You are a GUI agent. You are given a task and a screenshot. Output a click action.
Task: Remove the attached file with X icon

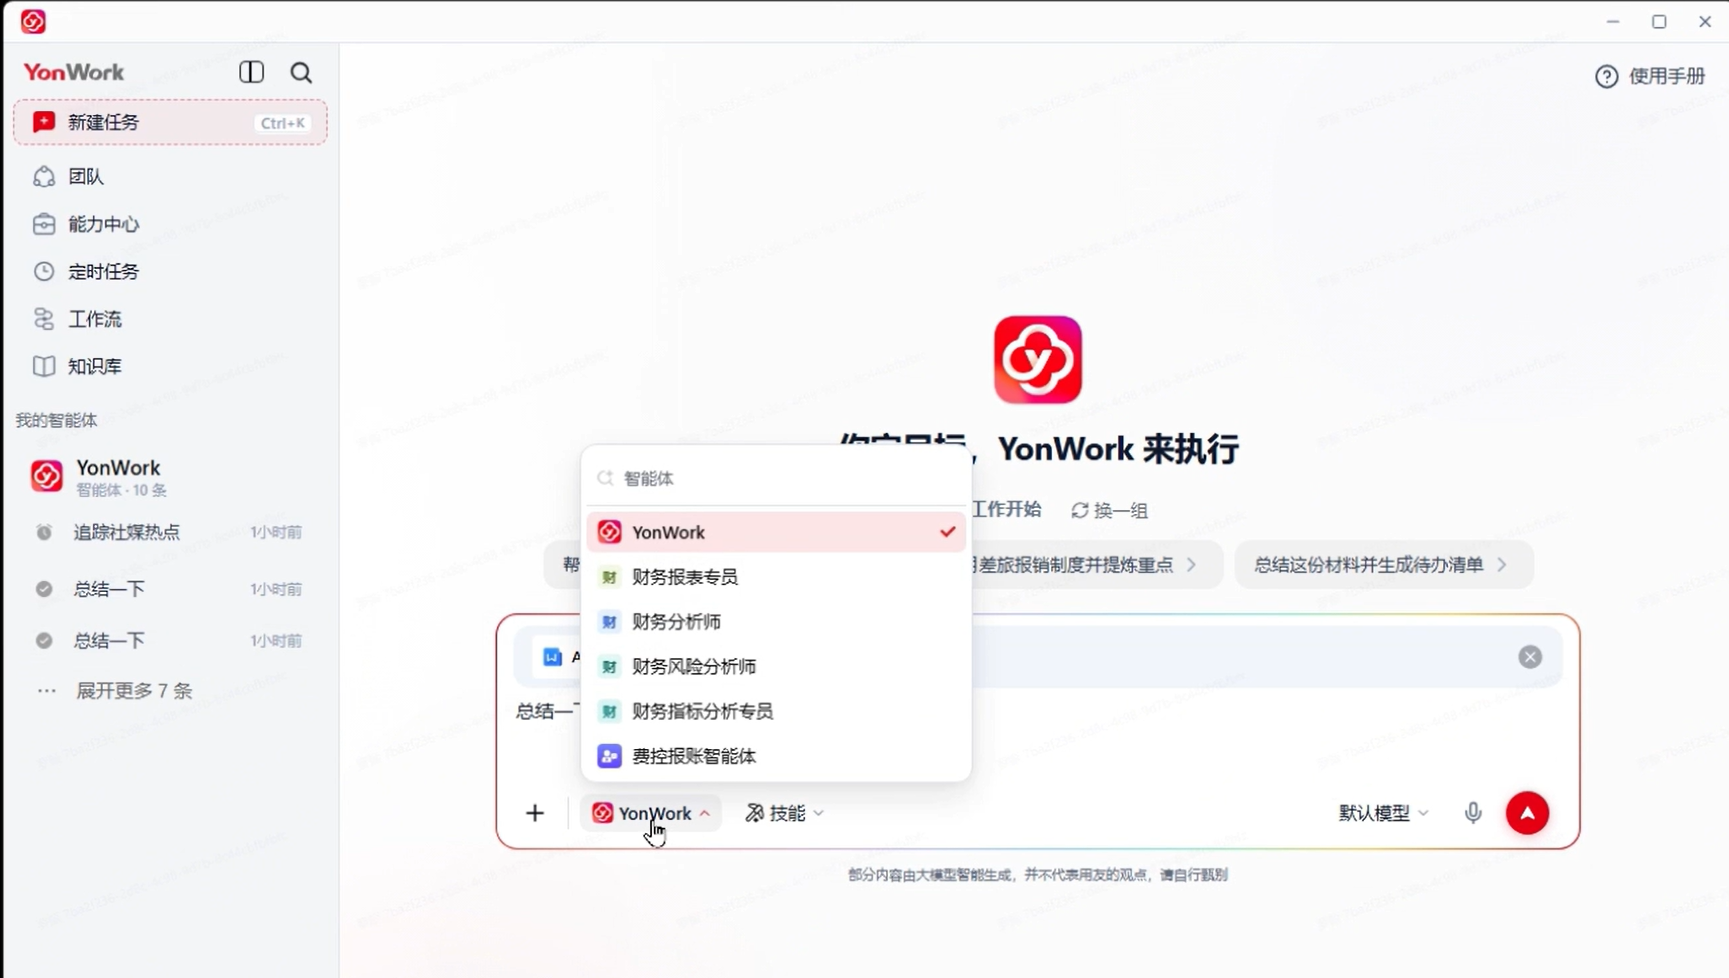[1530, 657]
